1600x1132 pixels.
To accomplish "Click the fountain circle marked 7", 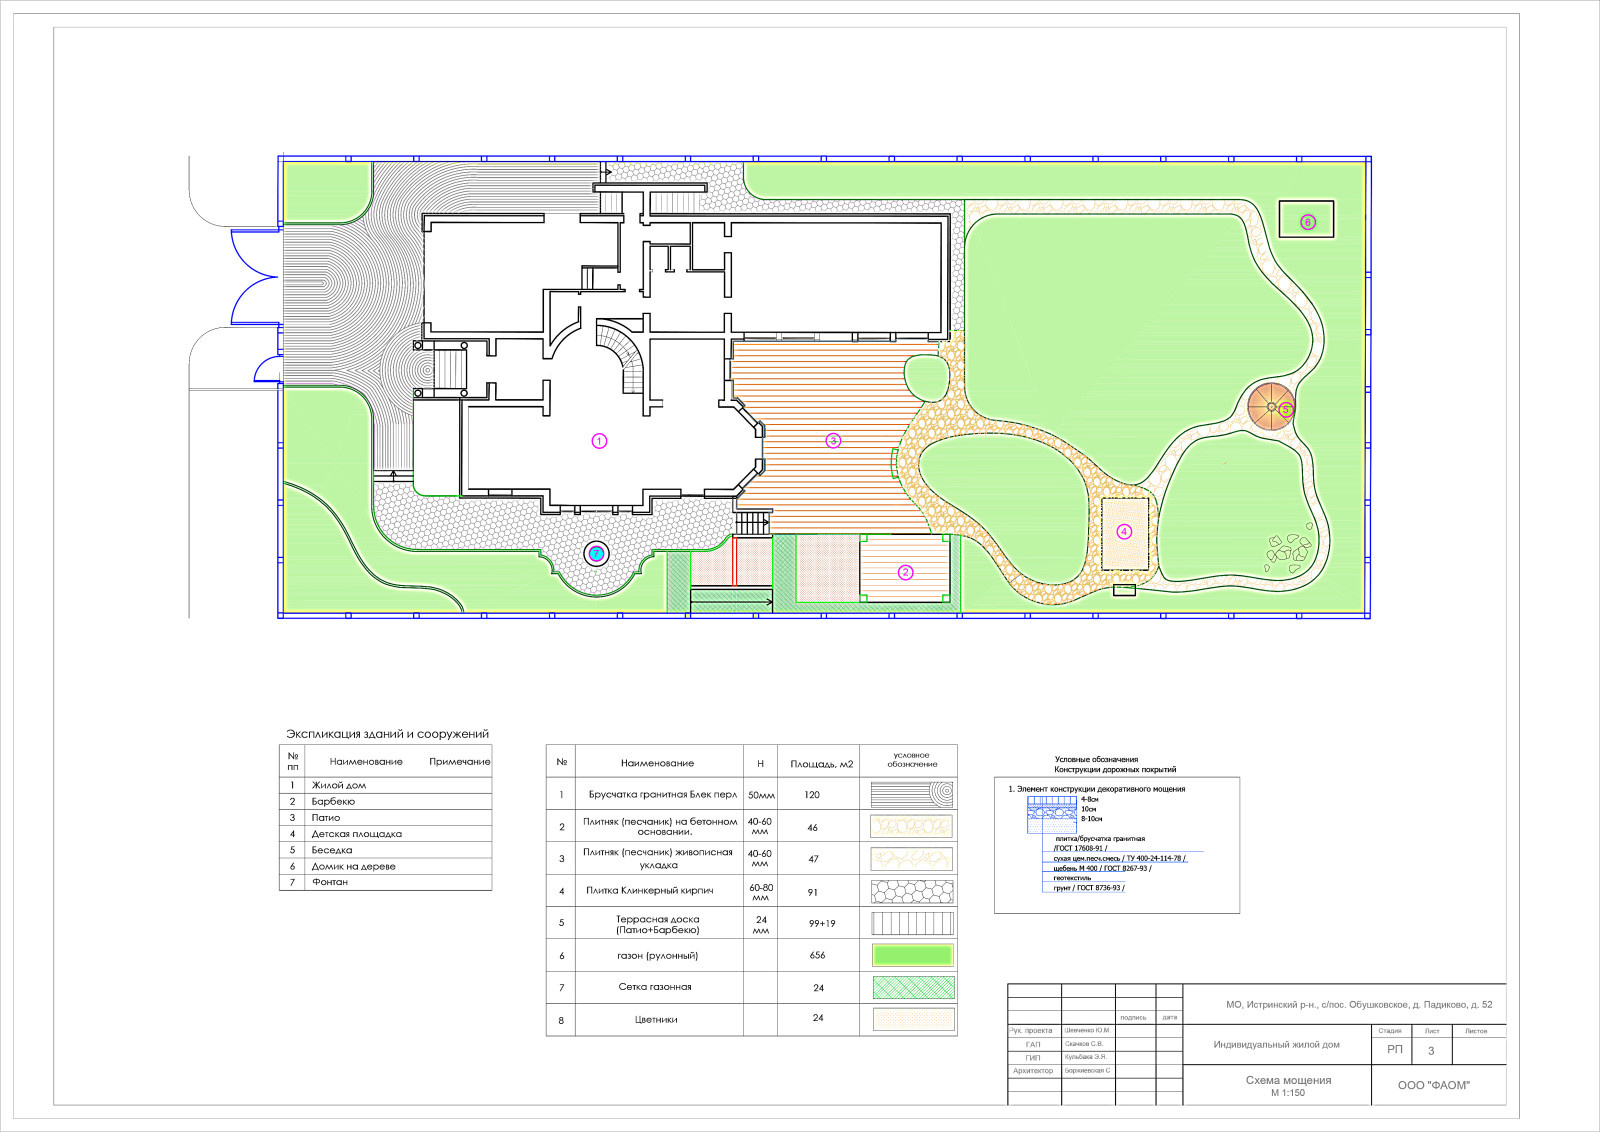I will (x=596, y=553).
